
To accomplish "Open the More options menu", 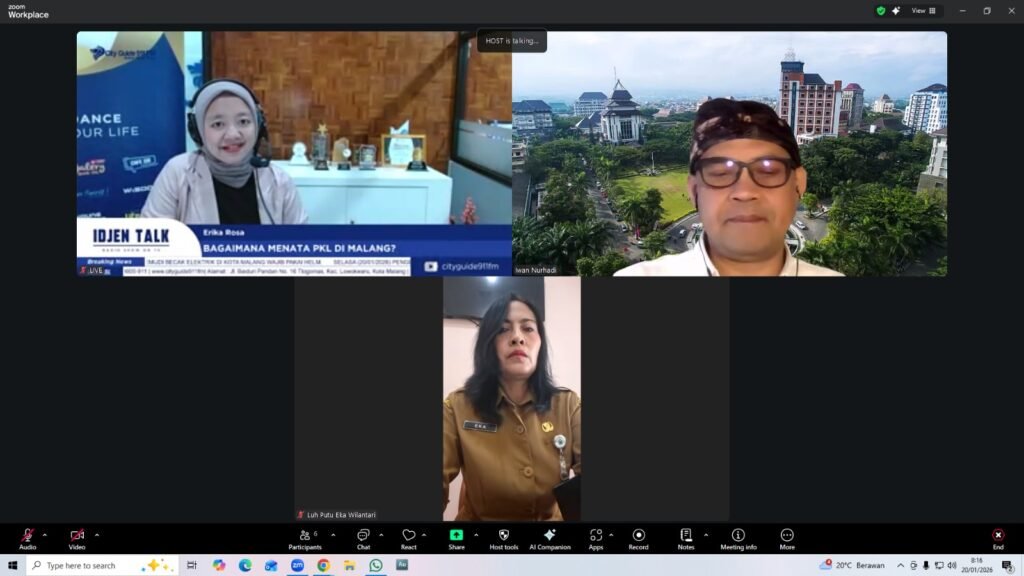I will point(787,536).
